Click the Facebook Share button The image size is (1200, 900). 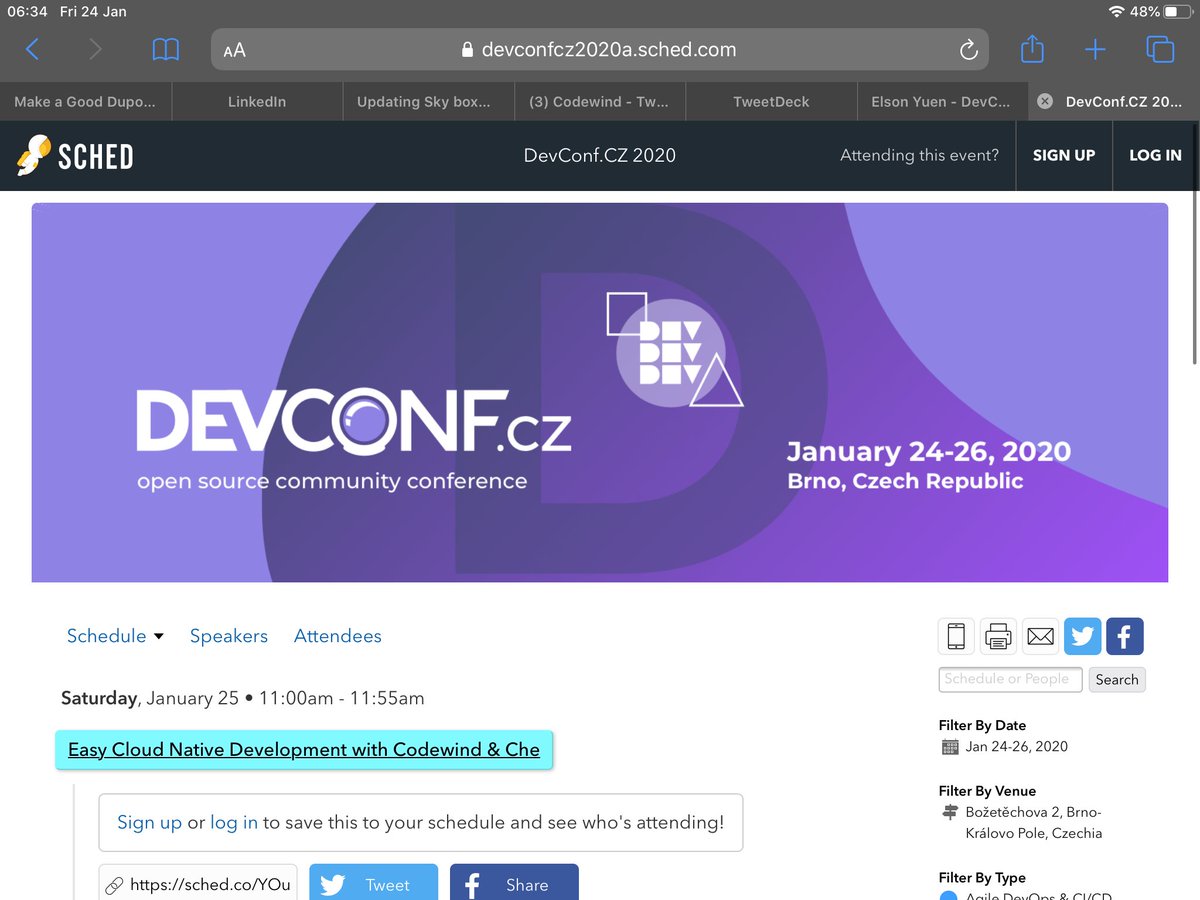click(514, 884)
